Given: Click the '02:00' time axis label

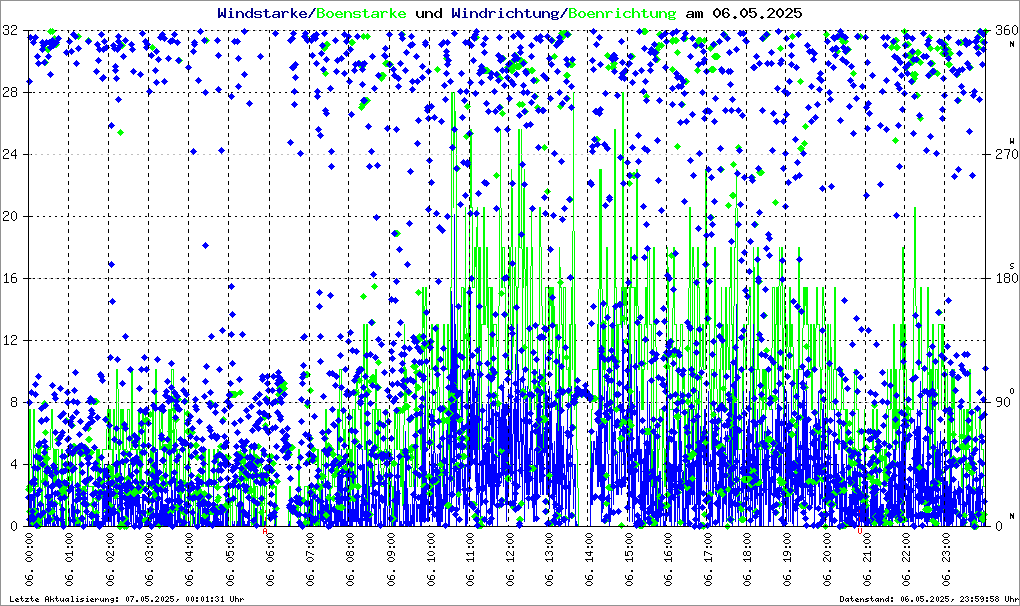Looking at the screenshot, I should tap(109, 548).
